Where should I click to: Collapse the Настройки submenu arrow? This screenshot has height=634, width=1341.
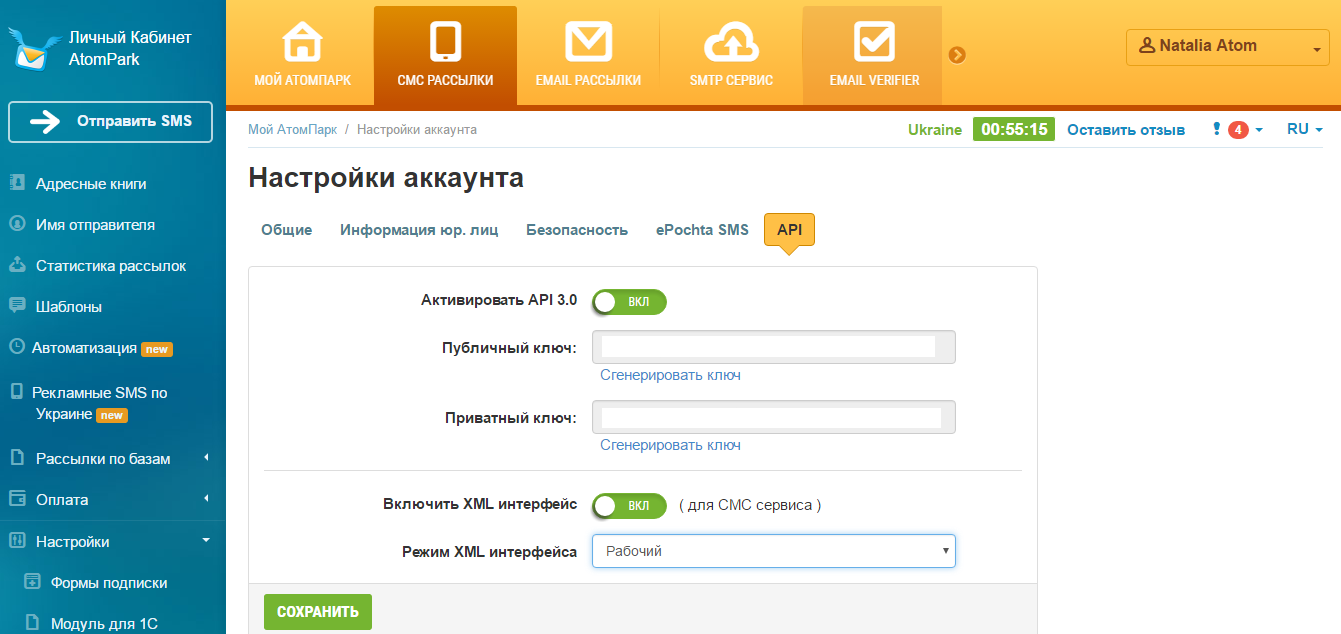[206, 540]
